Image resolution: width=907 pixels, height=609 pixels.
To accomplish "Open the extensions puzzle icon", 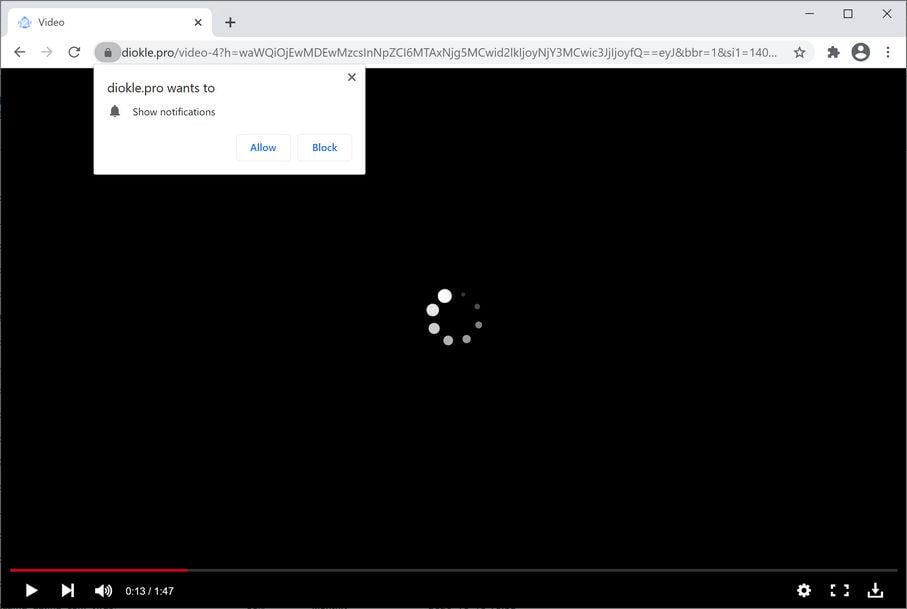I will [x=833, y=51].
